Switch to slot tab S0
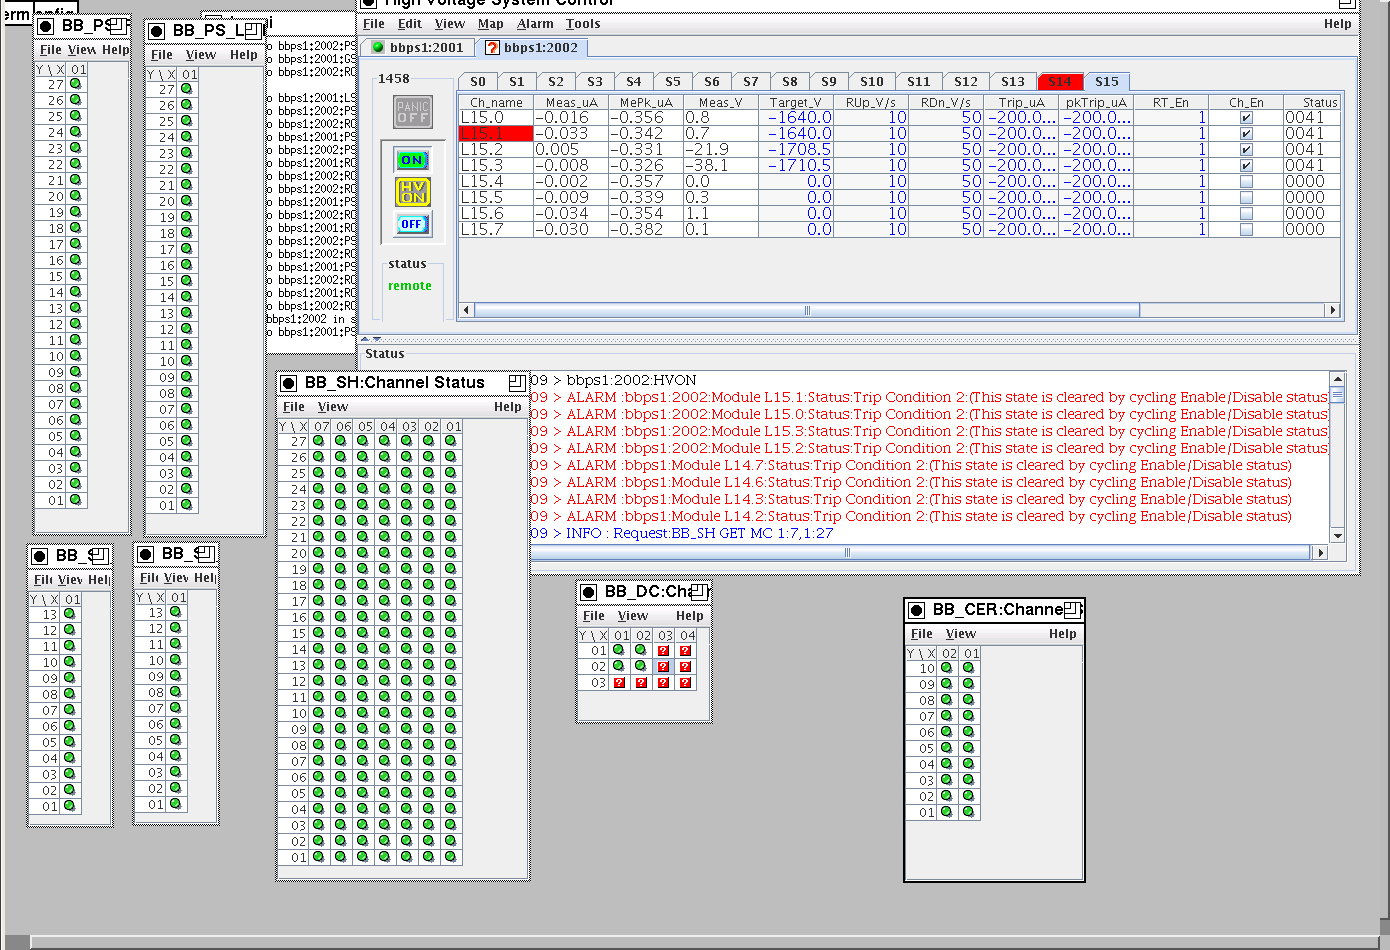Screen dimensions: 1390x950 pyautogui.click(x=478, y=82)
